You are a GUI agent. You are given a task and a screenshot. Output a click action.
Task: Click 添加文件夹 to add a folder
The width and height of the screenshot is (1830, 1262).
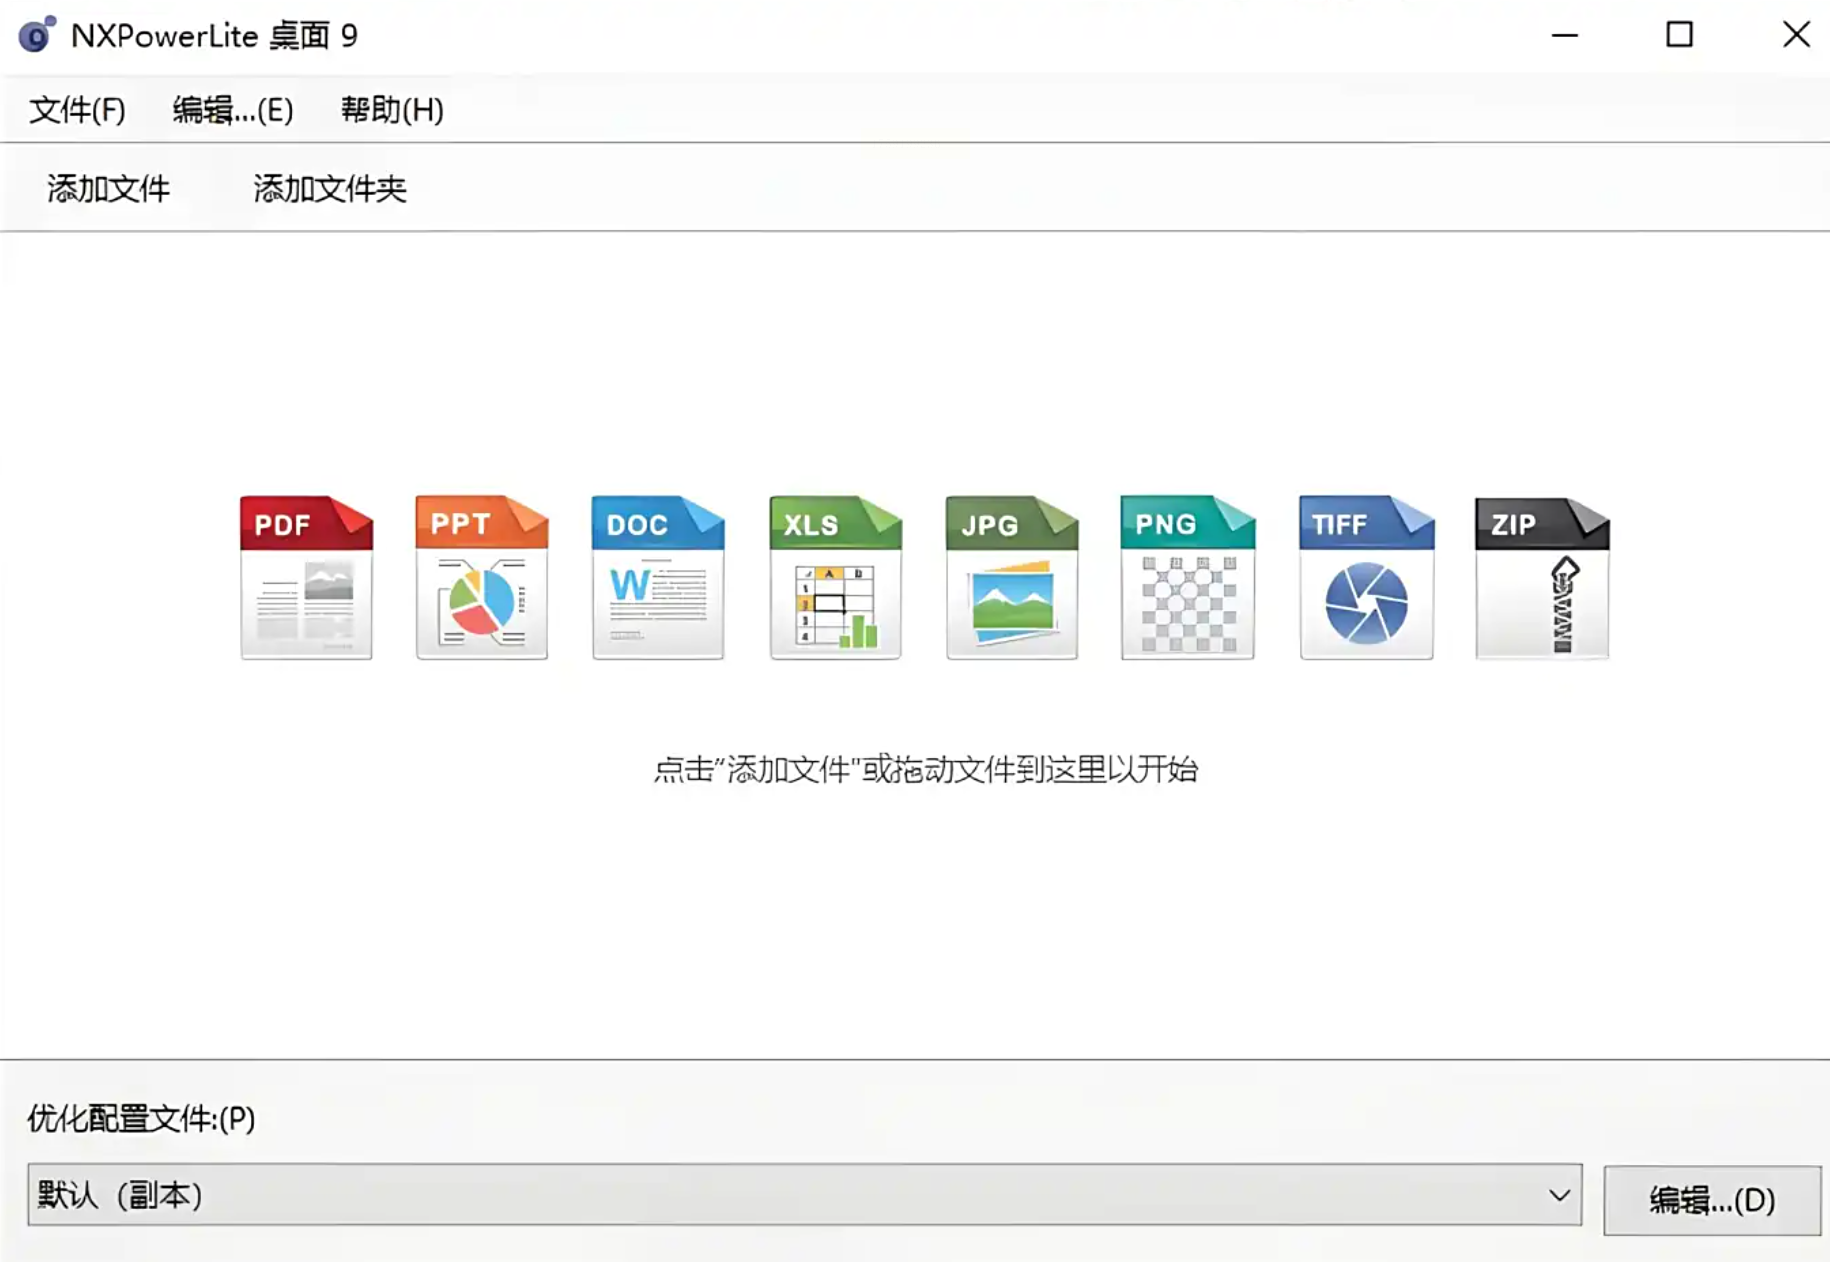tap(330, 188)
